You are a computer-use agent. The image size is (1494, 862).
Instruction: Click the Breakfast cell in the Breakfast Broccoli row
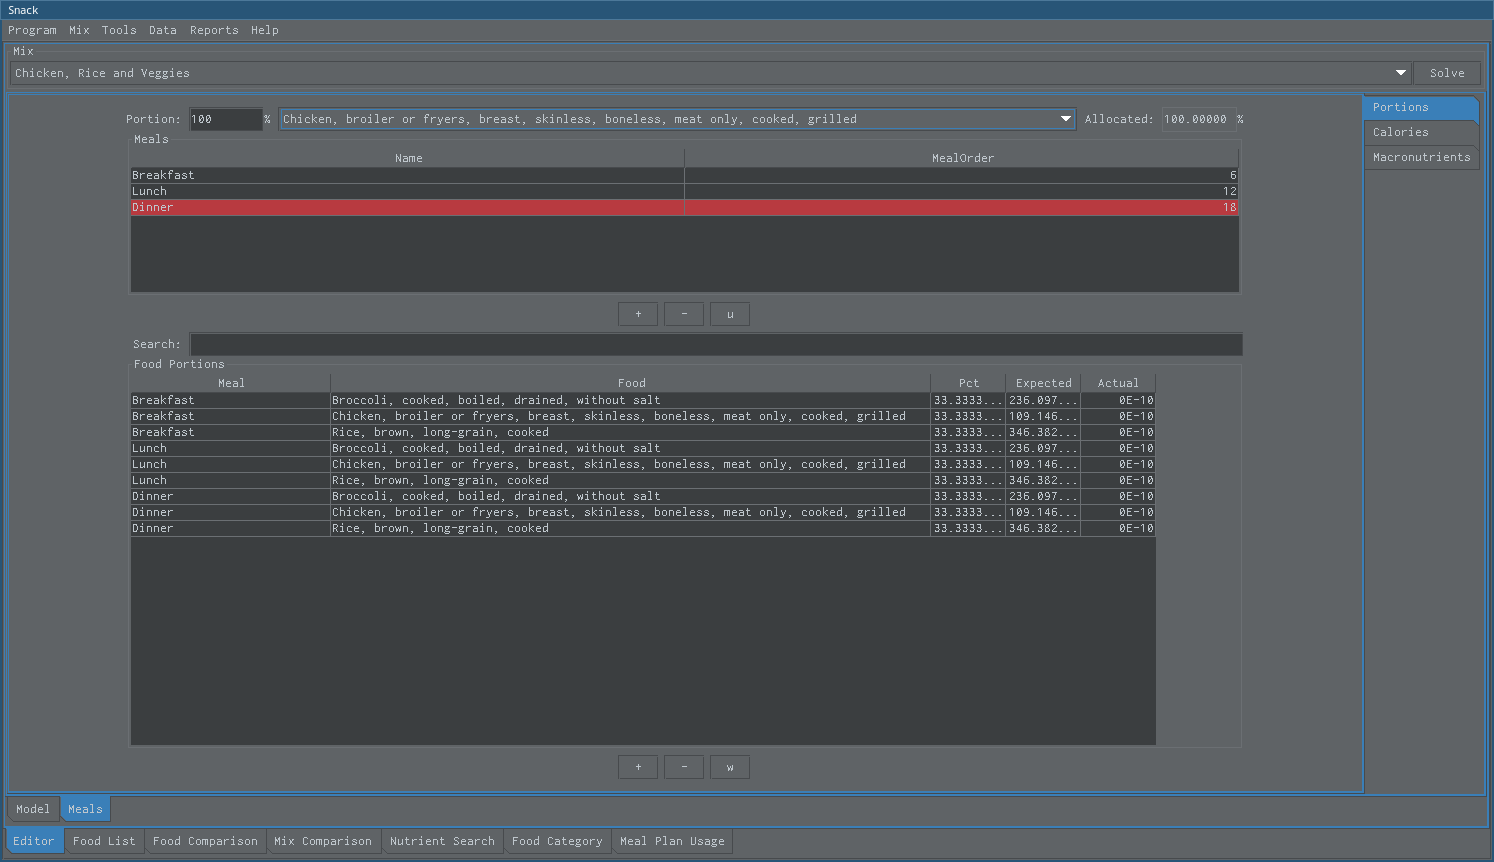pos(230,400)
